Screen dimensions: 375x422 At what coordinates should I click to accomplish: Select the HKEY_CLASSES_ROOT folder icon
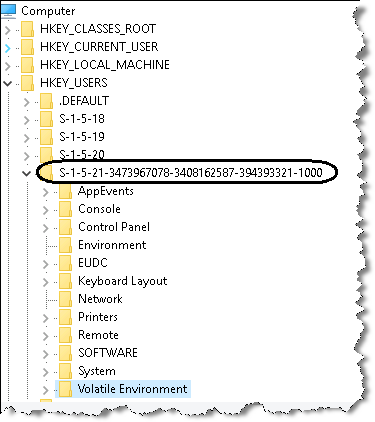coord(27,29)
